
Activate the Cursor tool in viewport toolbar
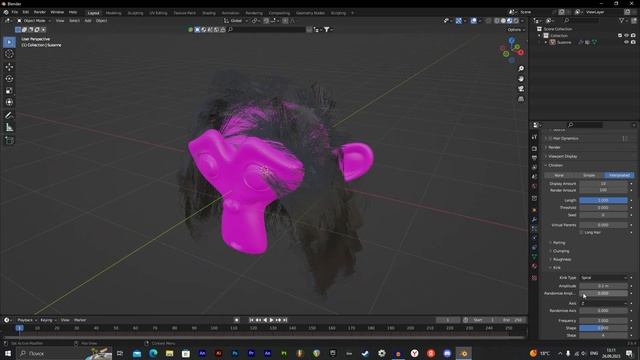(x=9, y=54)
